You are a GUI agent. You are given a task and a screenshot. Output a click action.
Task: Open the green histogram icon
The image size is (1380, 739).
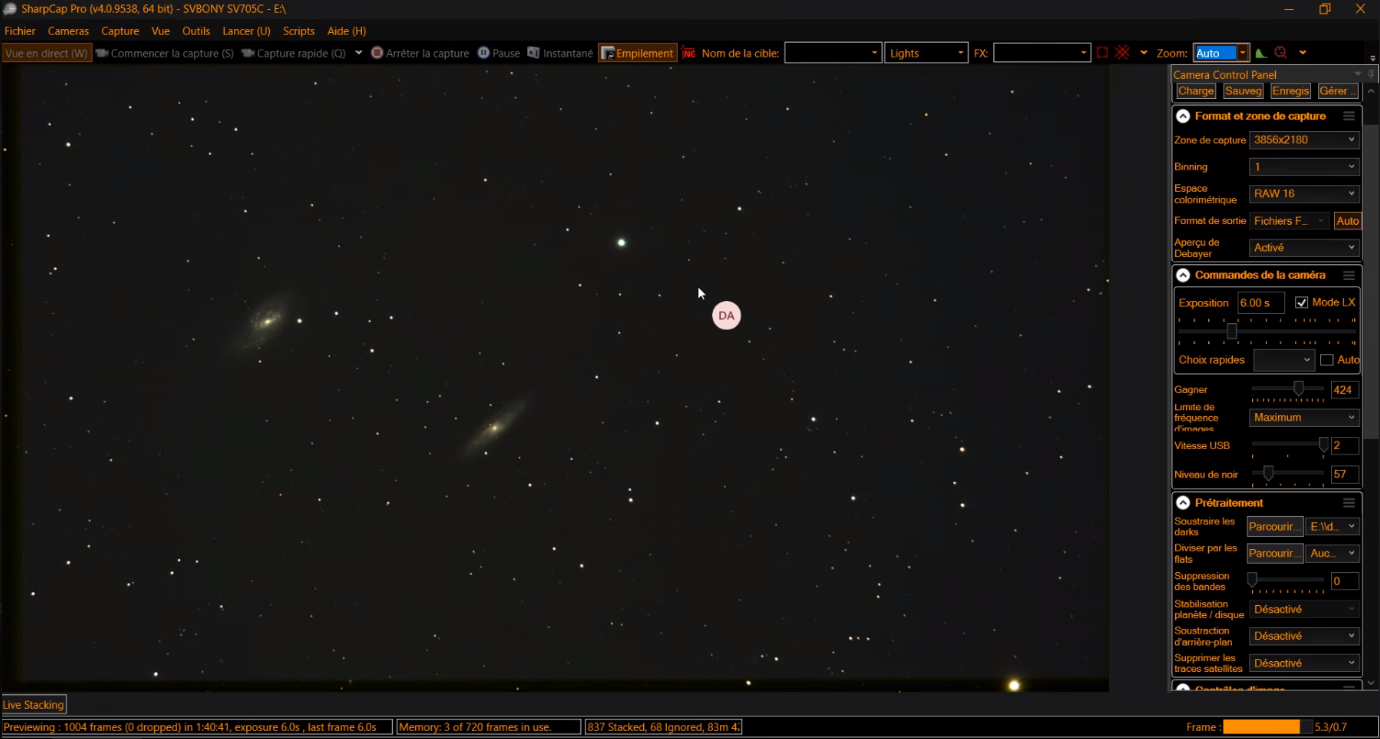click(x=1261, y=53)
